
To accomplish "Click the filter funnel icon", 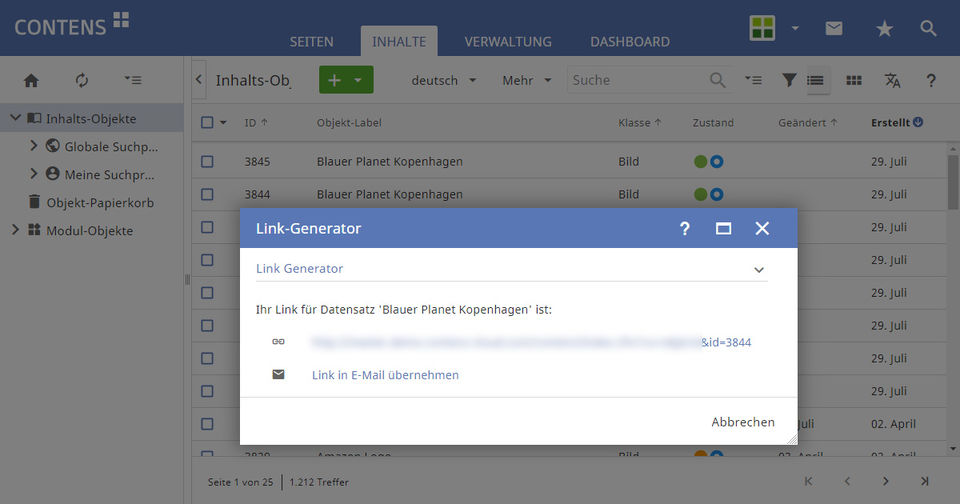I will click(x=789, y=80).
